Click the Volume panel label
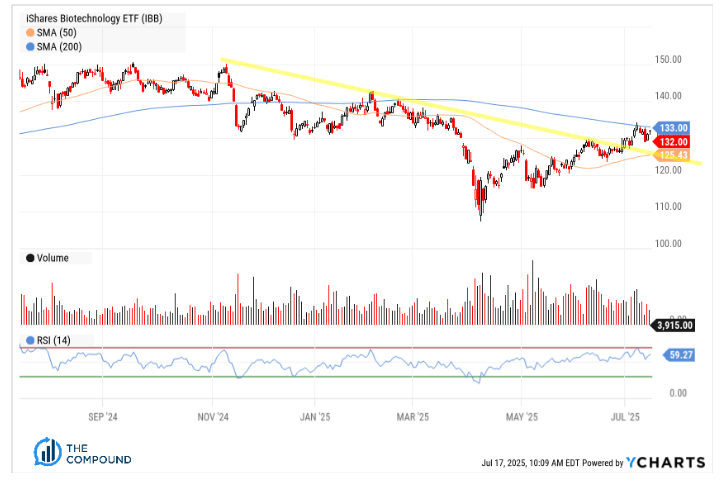The height and width of the screenshot is (488, 728). [53, 258]
